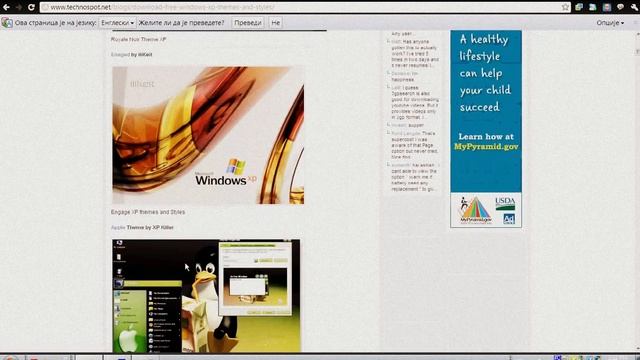Click the page vertical scrollbar
The image size is (640, 360).
[637, 190]
